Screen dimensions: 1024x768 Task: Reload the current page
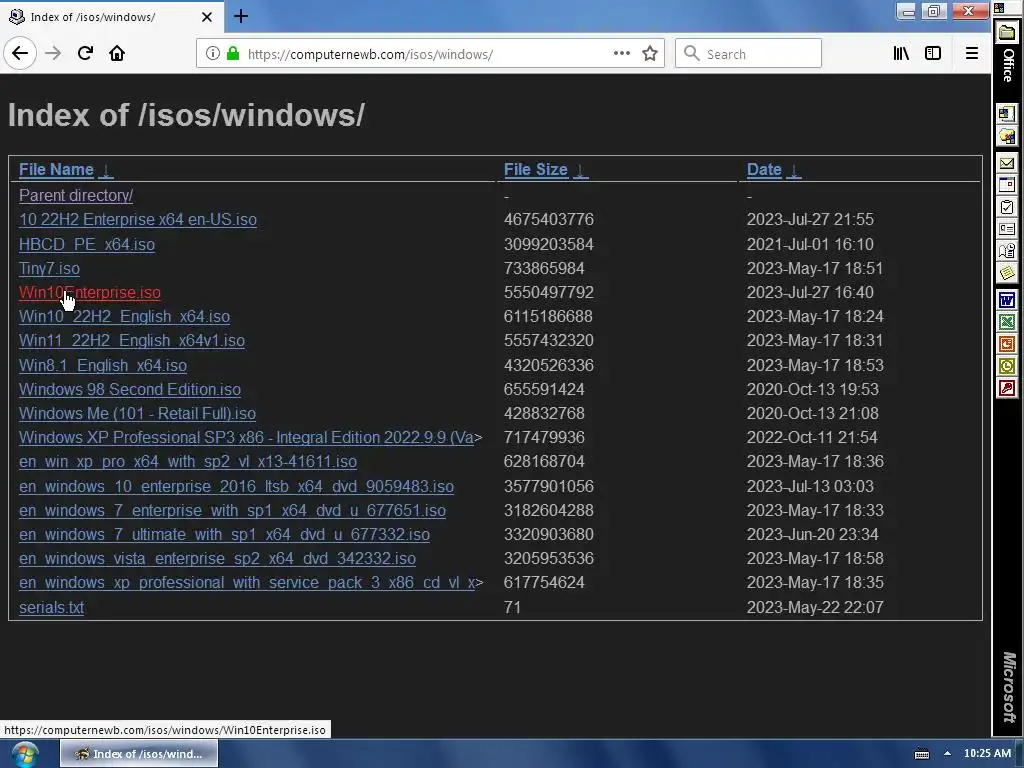(x=85, y=54)
